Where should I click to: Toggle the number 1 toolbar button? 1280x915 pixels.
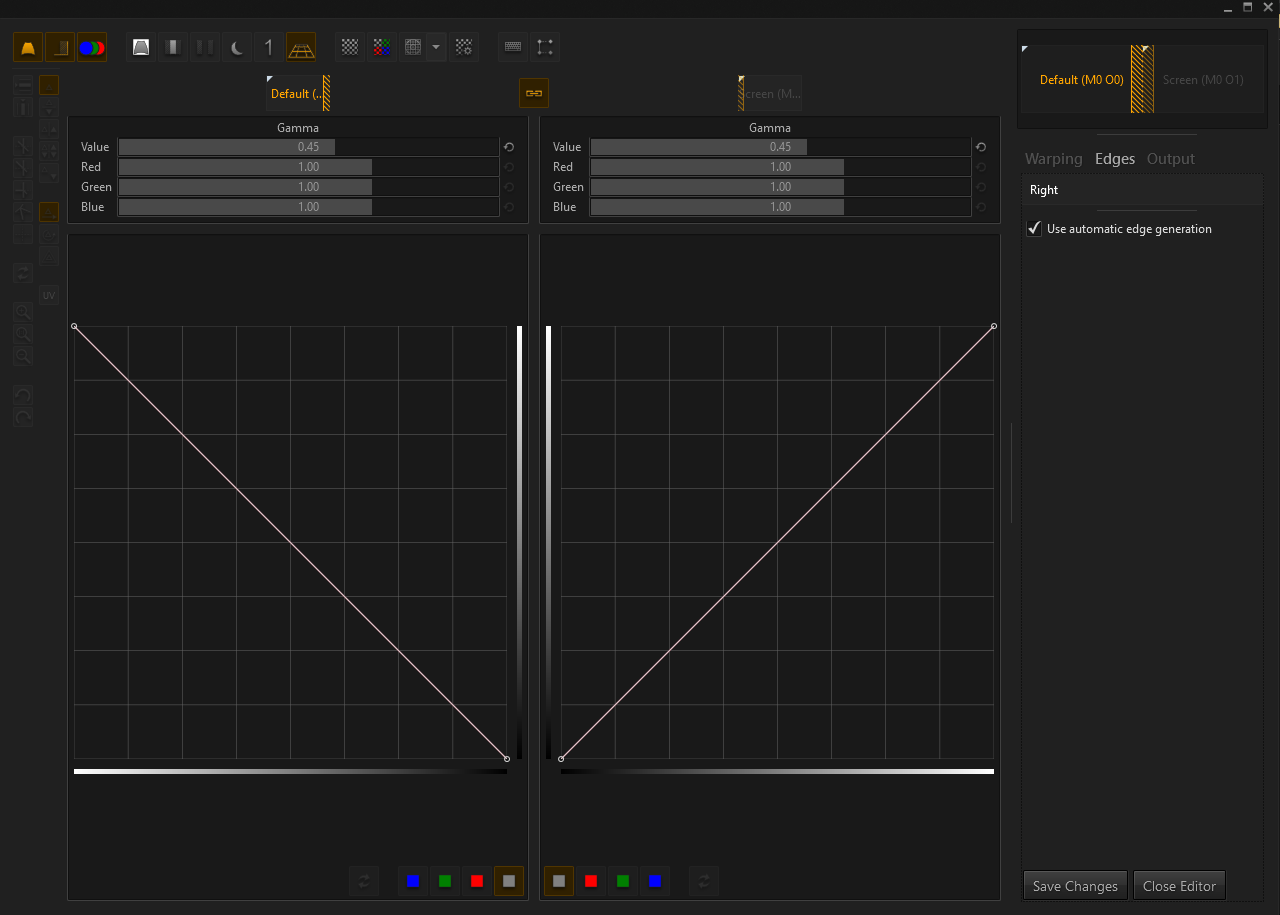(x=268, y=47)
